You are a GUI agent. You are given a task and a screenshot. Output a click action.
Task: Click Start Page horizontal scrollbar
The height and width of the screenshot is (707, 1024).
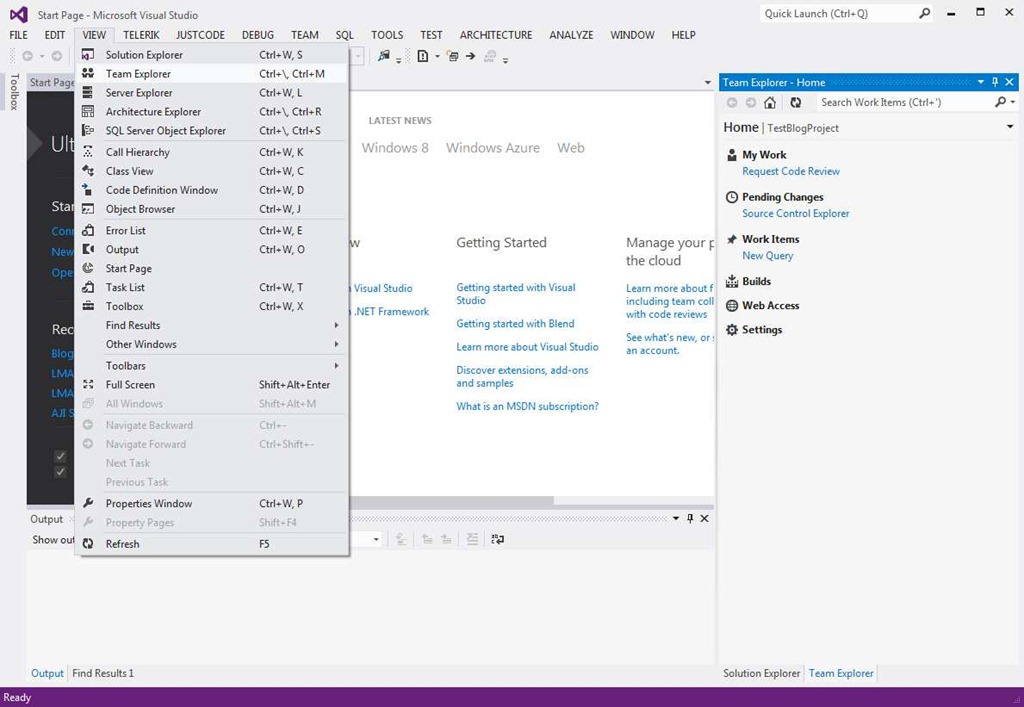451,501
